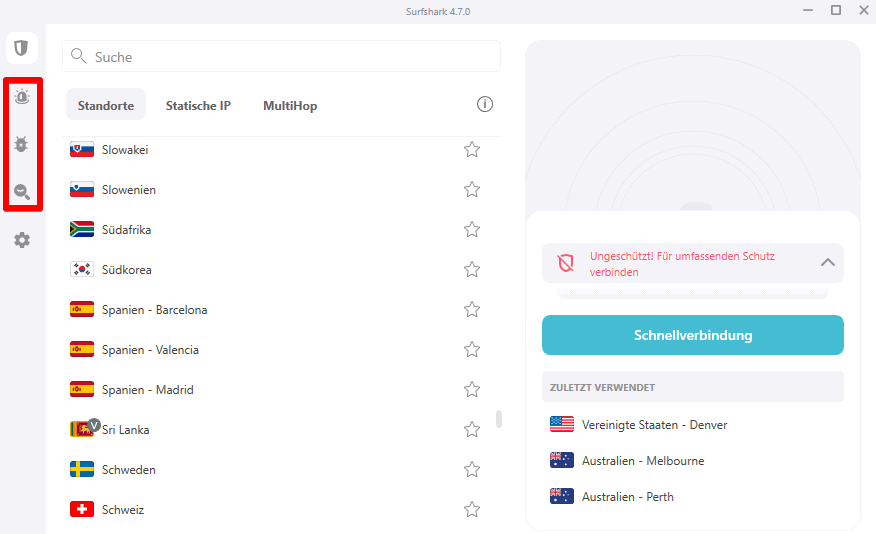Click the Südafrika flag icon
Screen dimensions: 876x534
(x=82, y=230)
